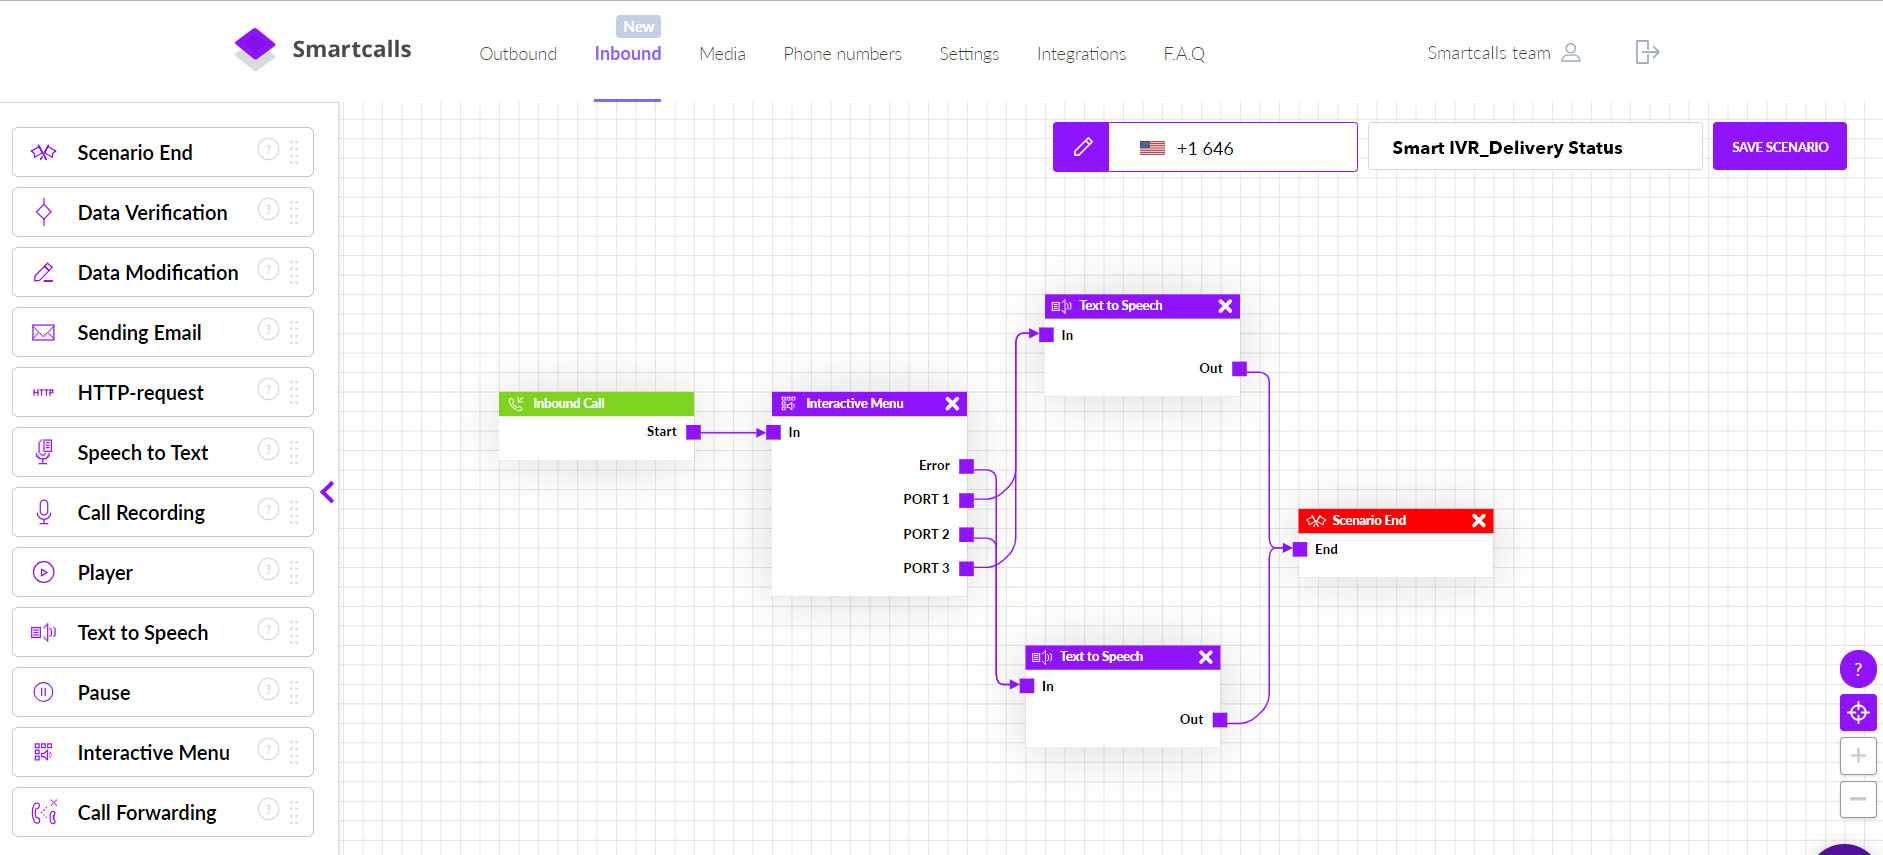Center the canvas with the crosshair icon
Screen dimensions: 1883x855
(1857, 713)
